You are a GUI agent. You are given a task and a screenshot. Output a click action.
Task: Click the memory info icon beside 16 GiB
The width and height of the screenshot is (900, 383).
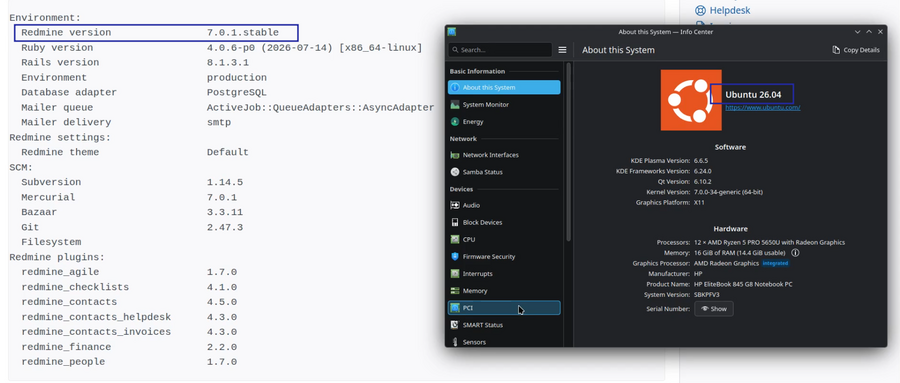click(x=796, y=253)
